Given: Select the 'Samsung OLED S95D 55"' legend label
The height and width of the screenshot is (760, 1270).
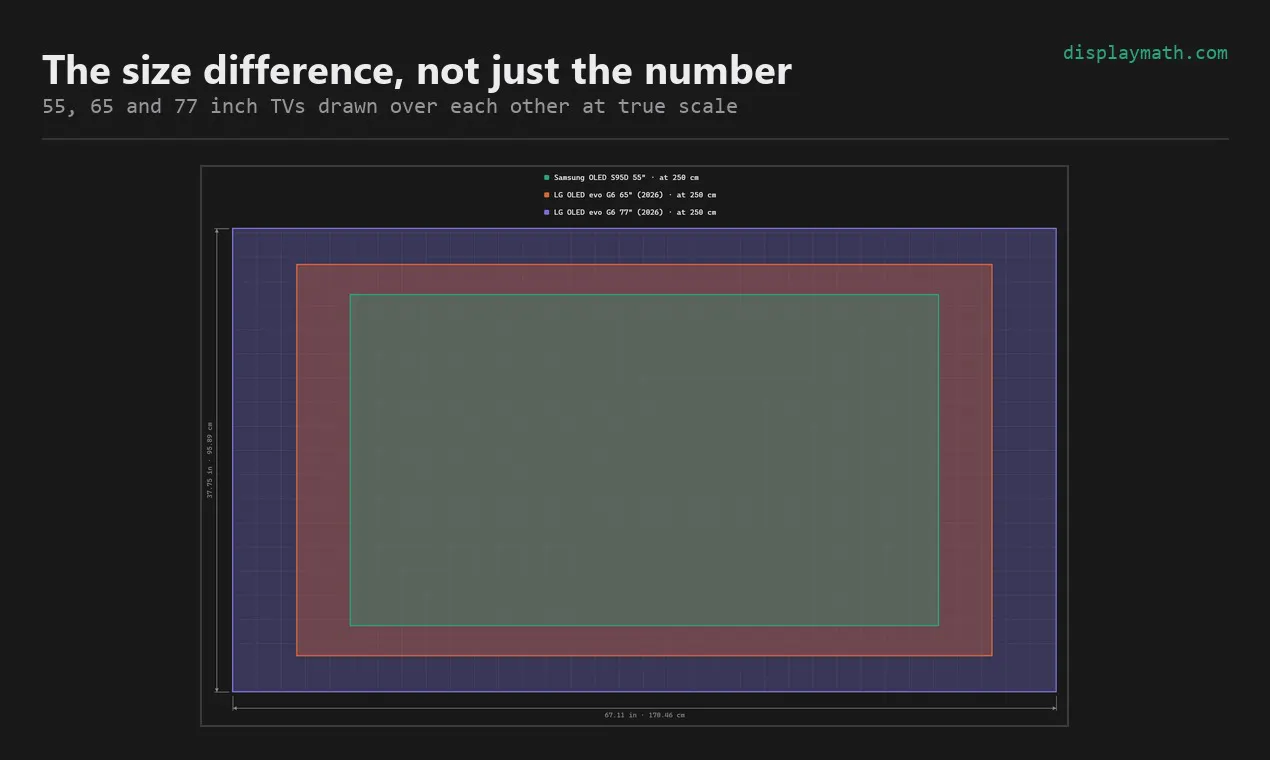Looking at the screenshot, I should pos(599,178).
